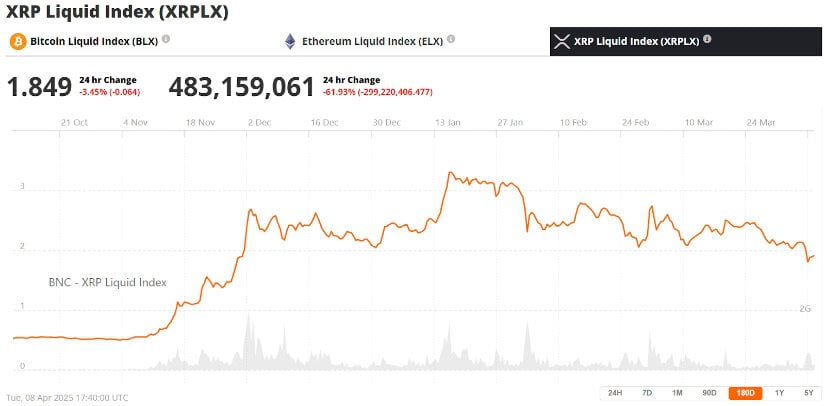
Task: Click the Bitcoin logo icon
Action: [x=17, y=42]
